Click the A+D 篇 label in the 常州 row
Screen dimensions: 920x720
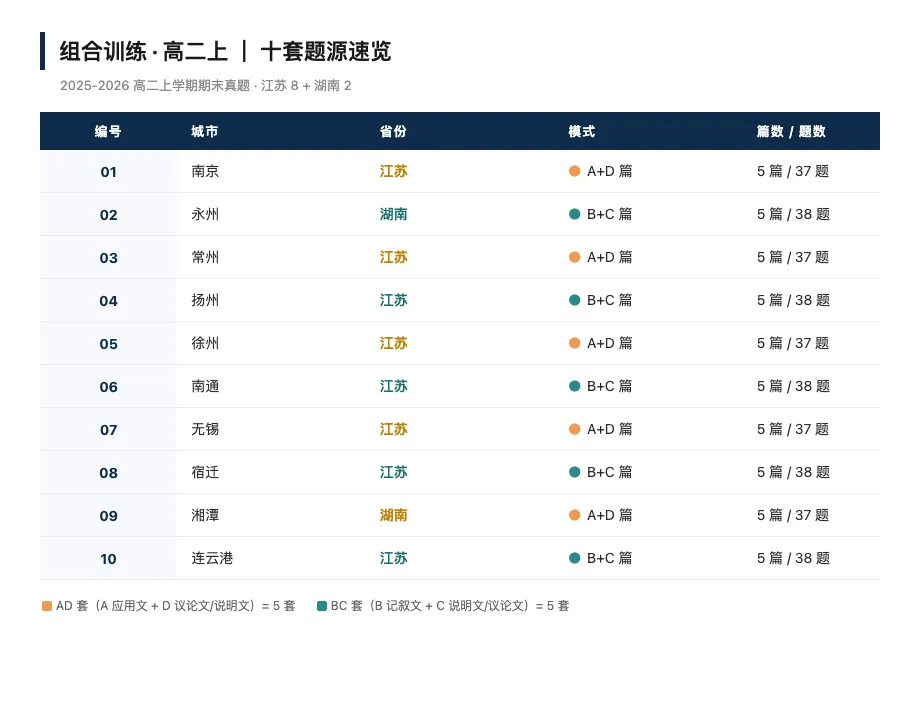(610, 257)
